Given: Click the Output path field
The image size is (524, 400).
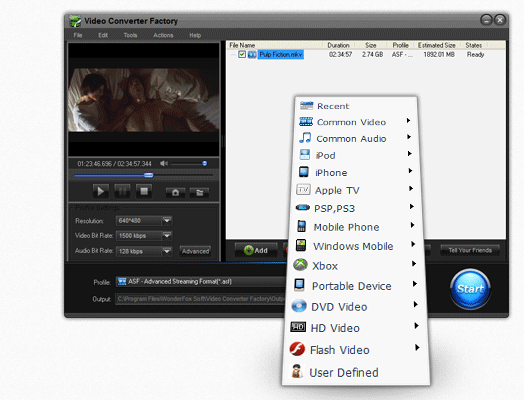Looking at the screenshot, I should point(201,298).
